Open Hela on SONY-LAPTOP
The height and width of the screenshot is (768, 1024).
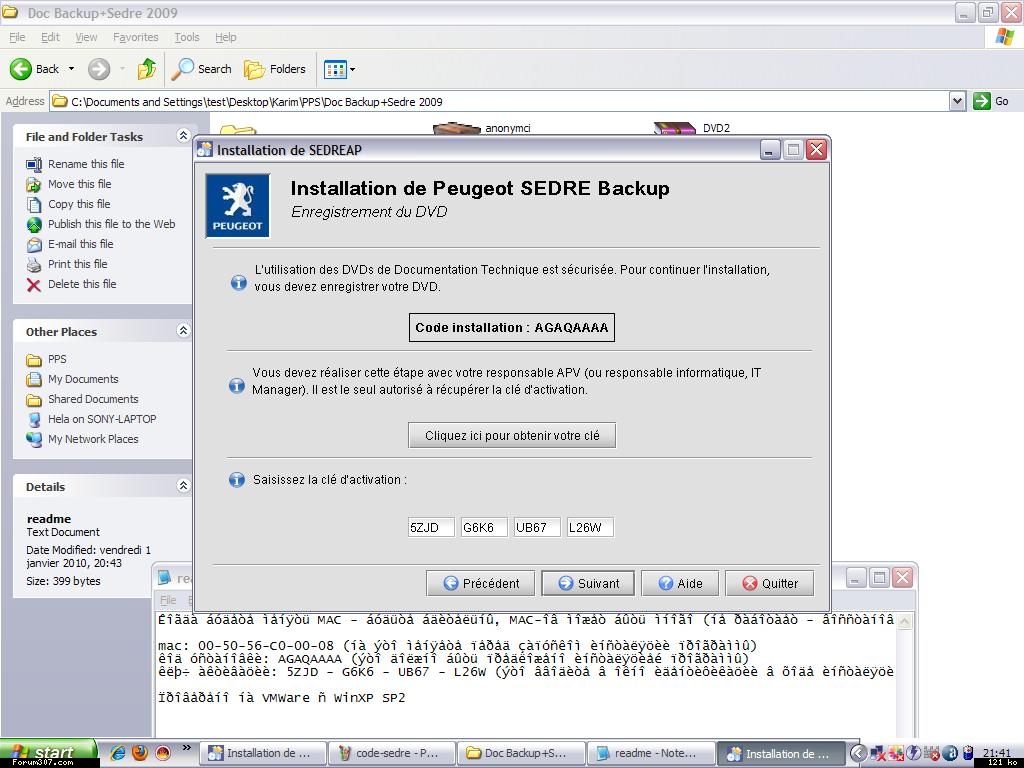(x=102, y=419)
